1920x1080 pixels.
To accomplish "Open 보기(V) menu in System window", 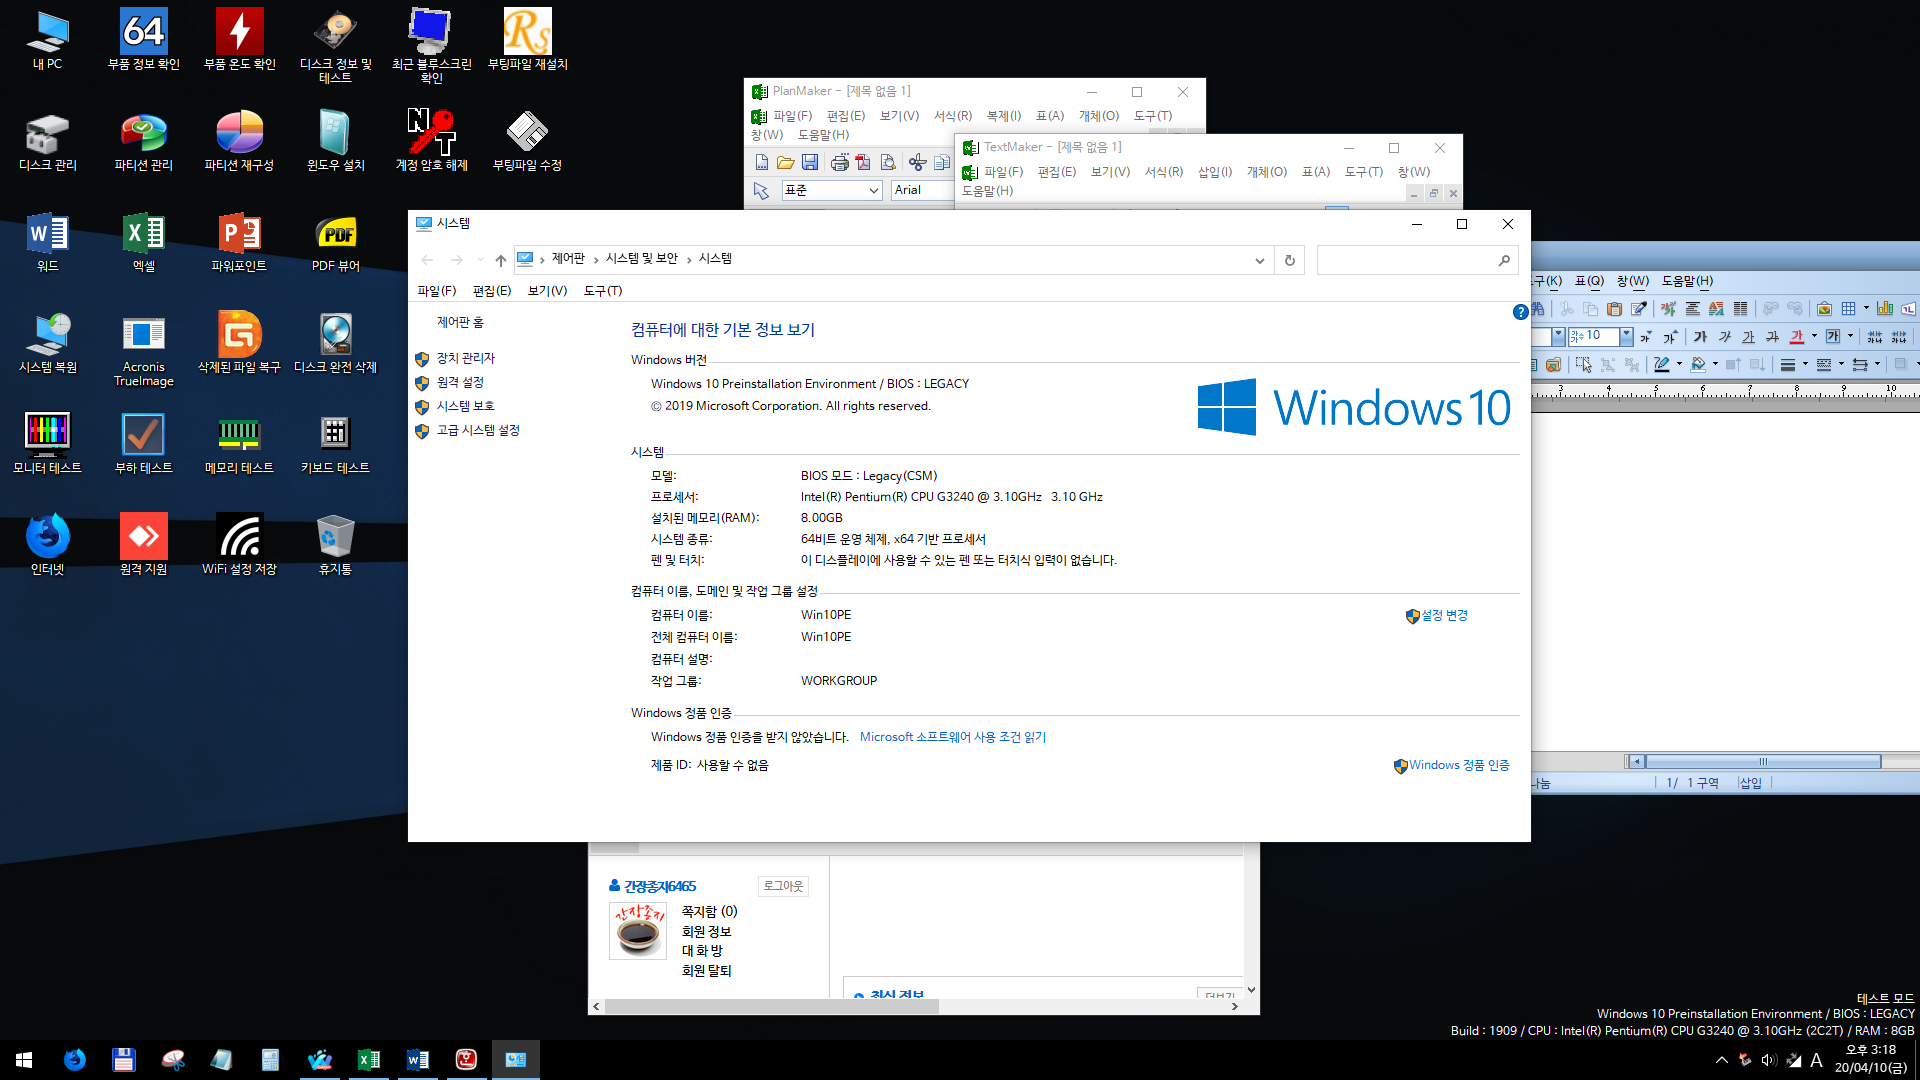I will click(x=547, y=291).
